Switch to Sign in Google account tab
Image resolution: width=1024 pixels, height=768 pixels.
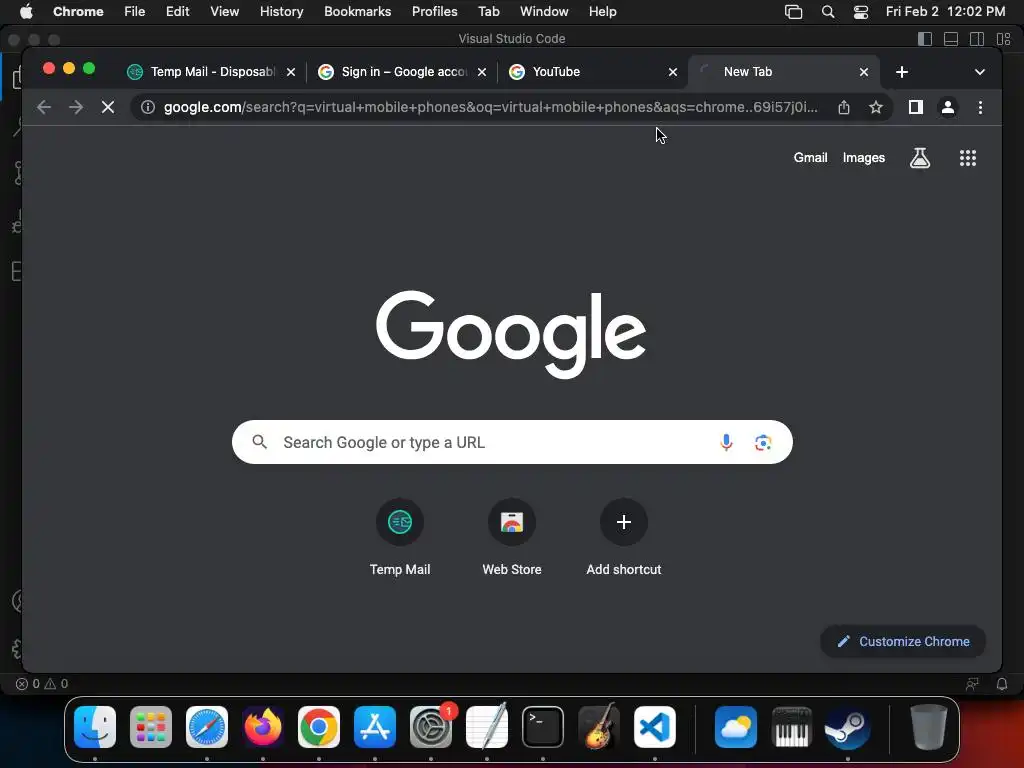click(402, 72)
